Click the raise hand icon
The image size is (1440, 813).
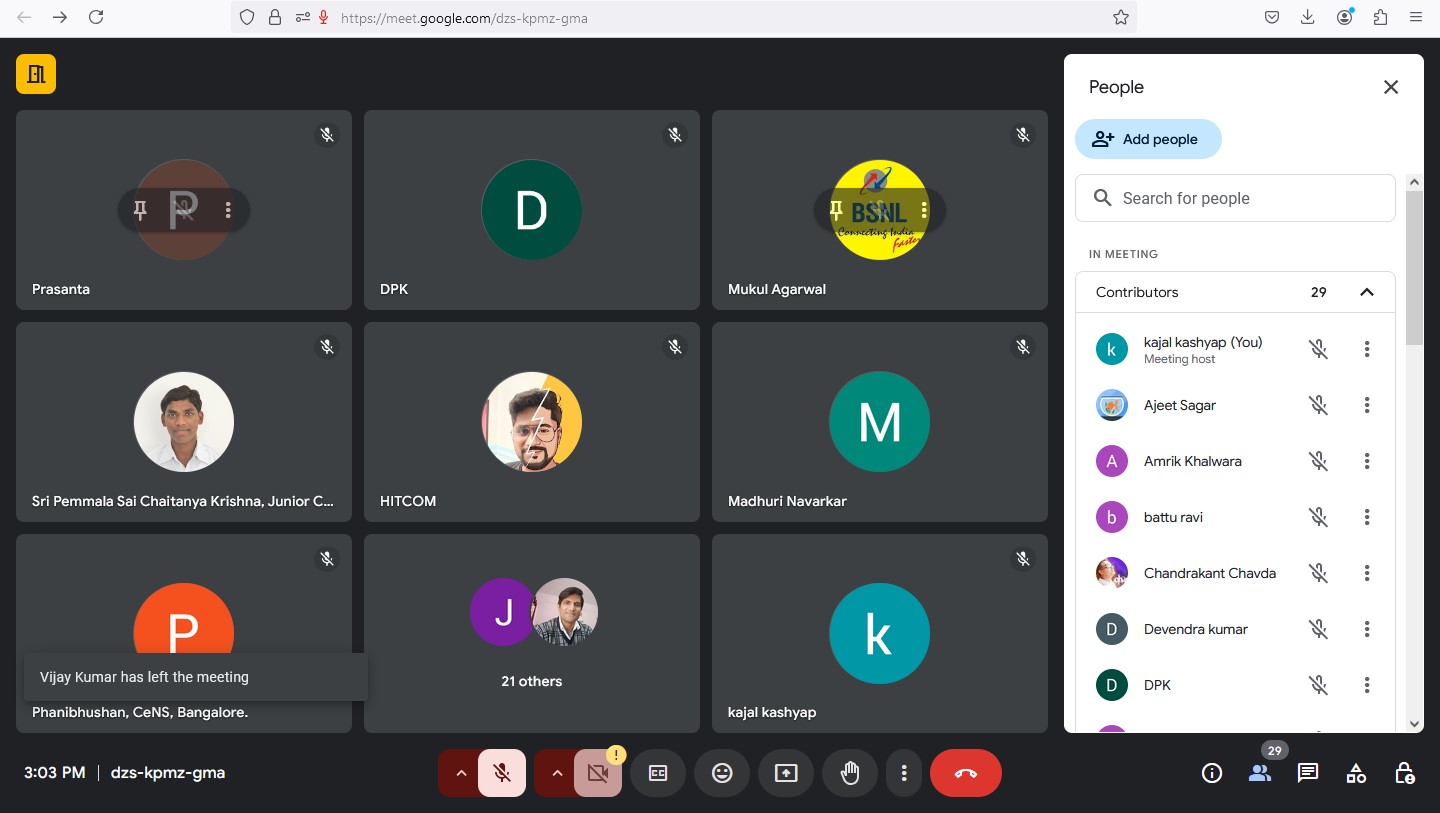click(x=850, y=773)
